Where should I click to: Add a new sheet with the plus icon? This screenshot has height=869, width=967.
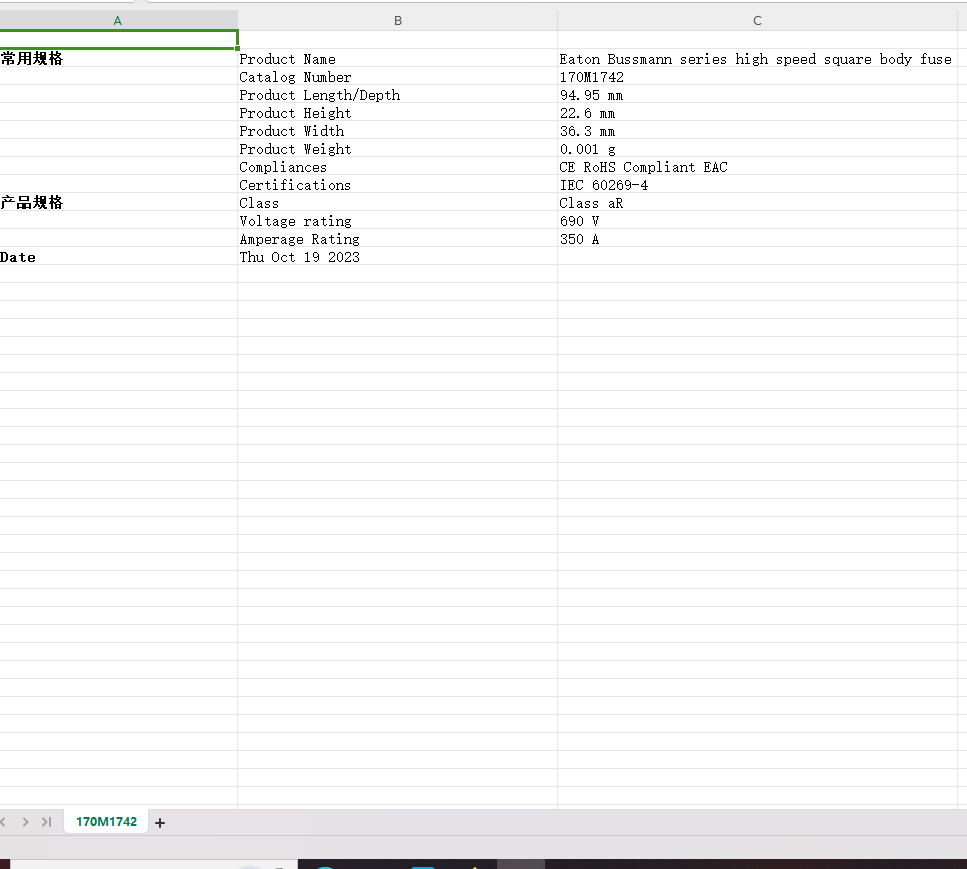click(160, 823)
